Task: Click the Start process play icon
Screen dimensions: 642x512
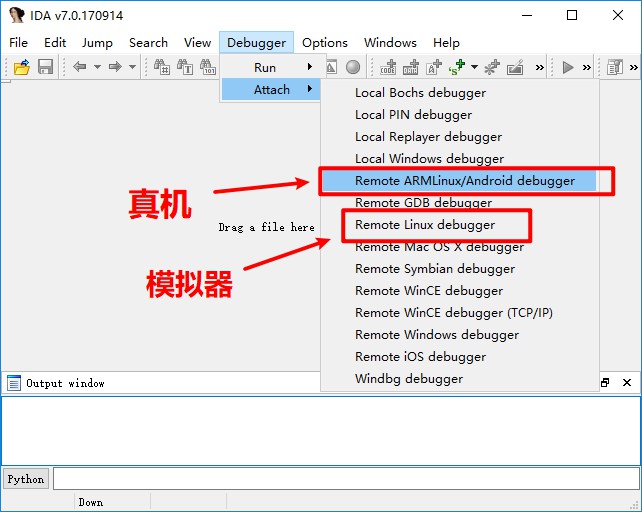Action: [x=568, y=67]
